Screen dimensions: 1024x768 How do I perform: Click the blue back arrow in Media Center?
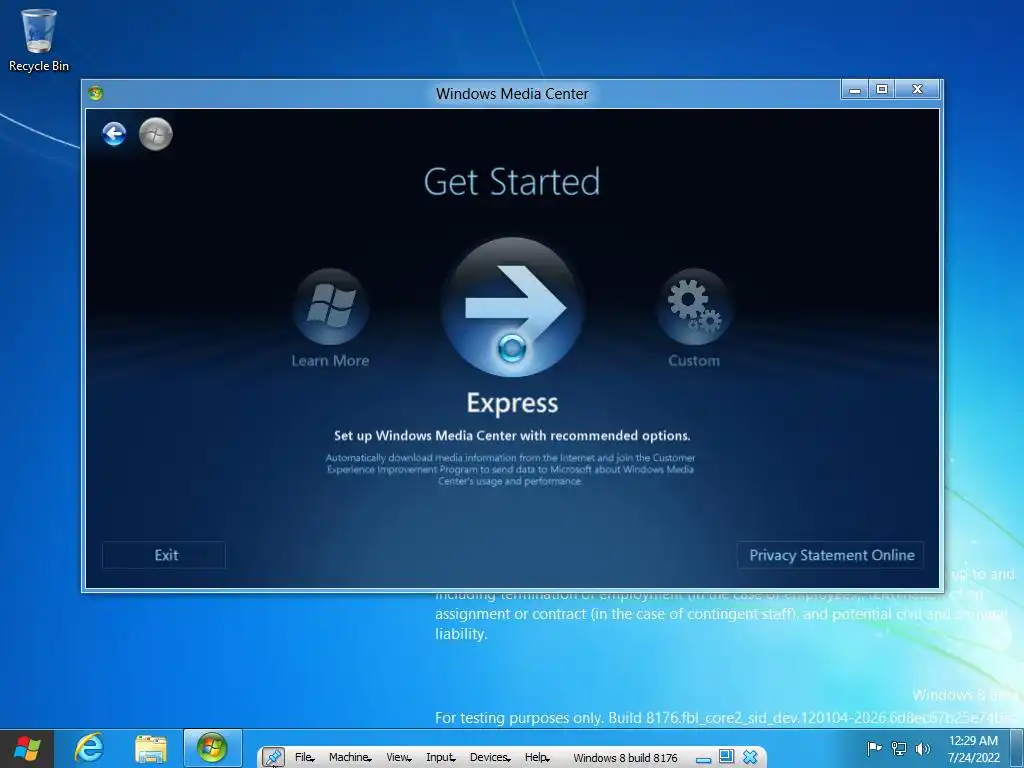click(x=114, y=135)
